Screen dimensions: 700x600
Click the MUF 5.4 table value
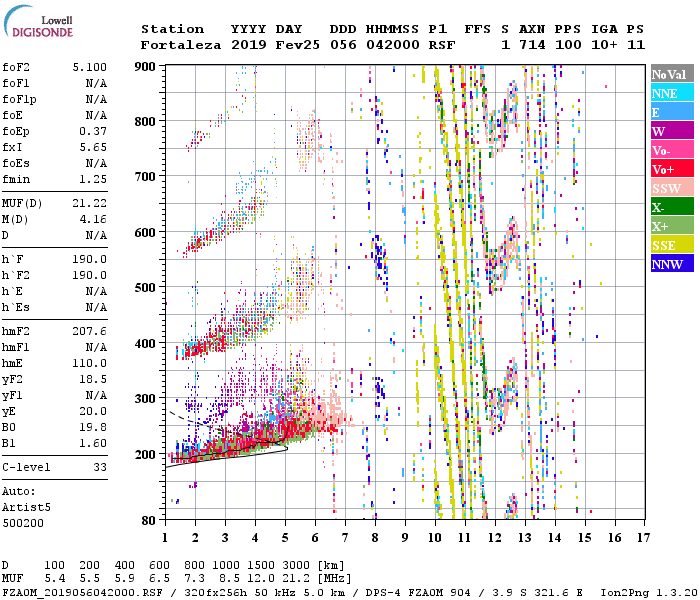(55, 579)
